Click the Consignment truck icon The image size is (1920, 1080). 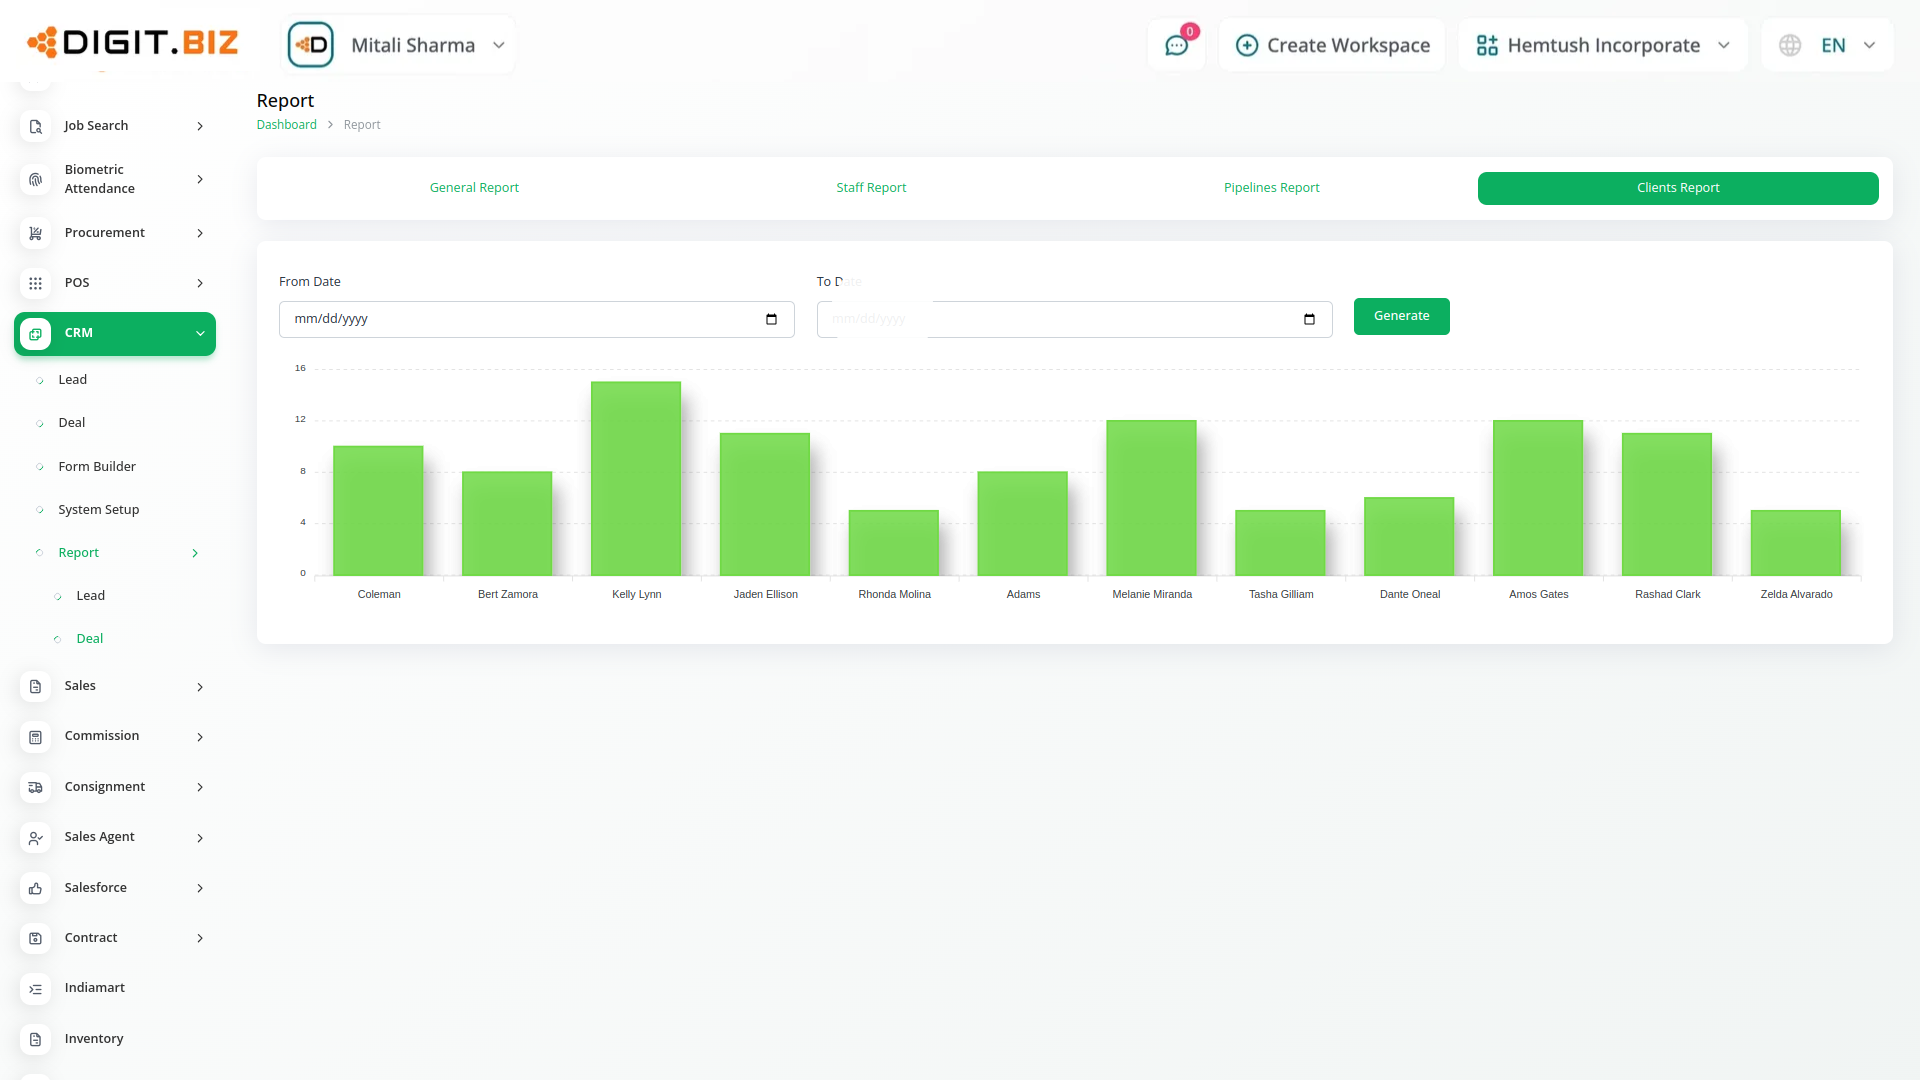(x=35, y=787)
